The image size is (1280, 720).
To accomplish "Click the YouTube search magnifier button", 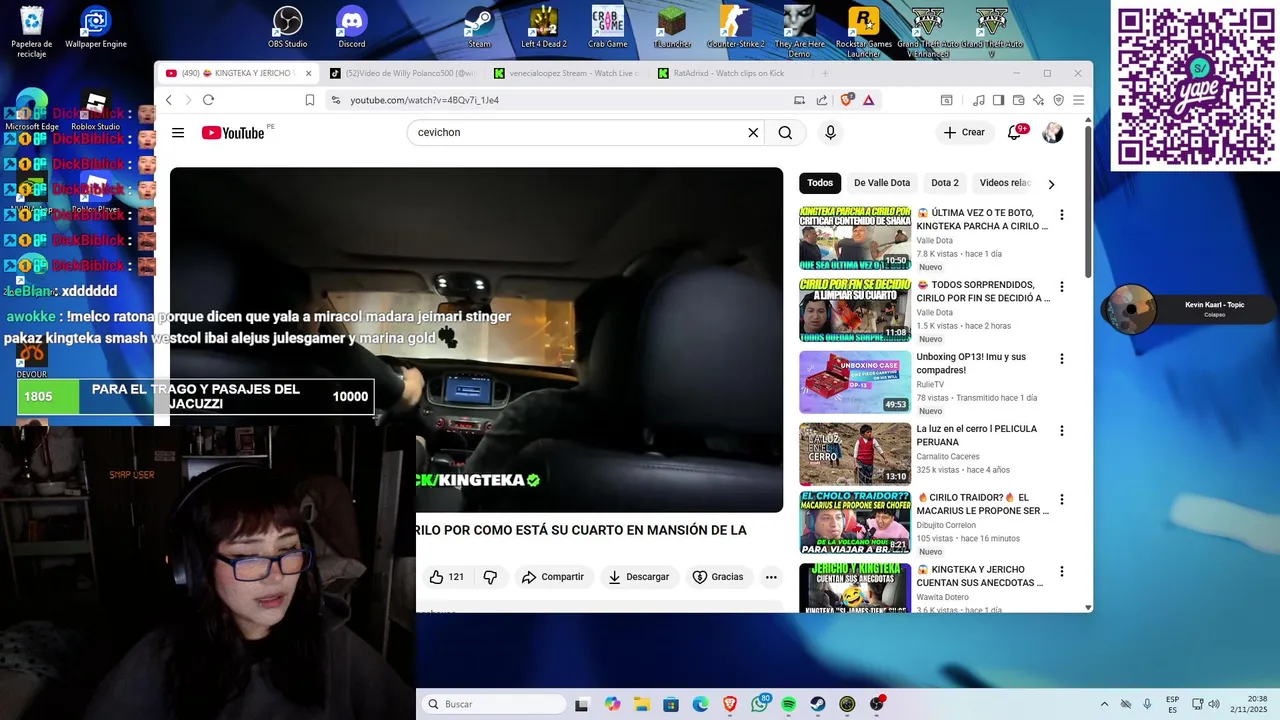I will pos(785,132).
